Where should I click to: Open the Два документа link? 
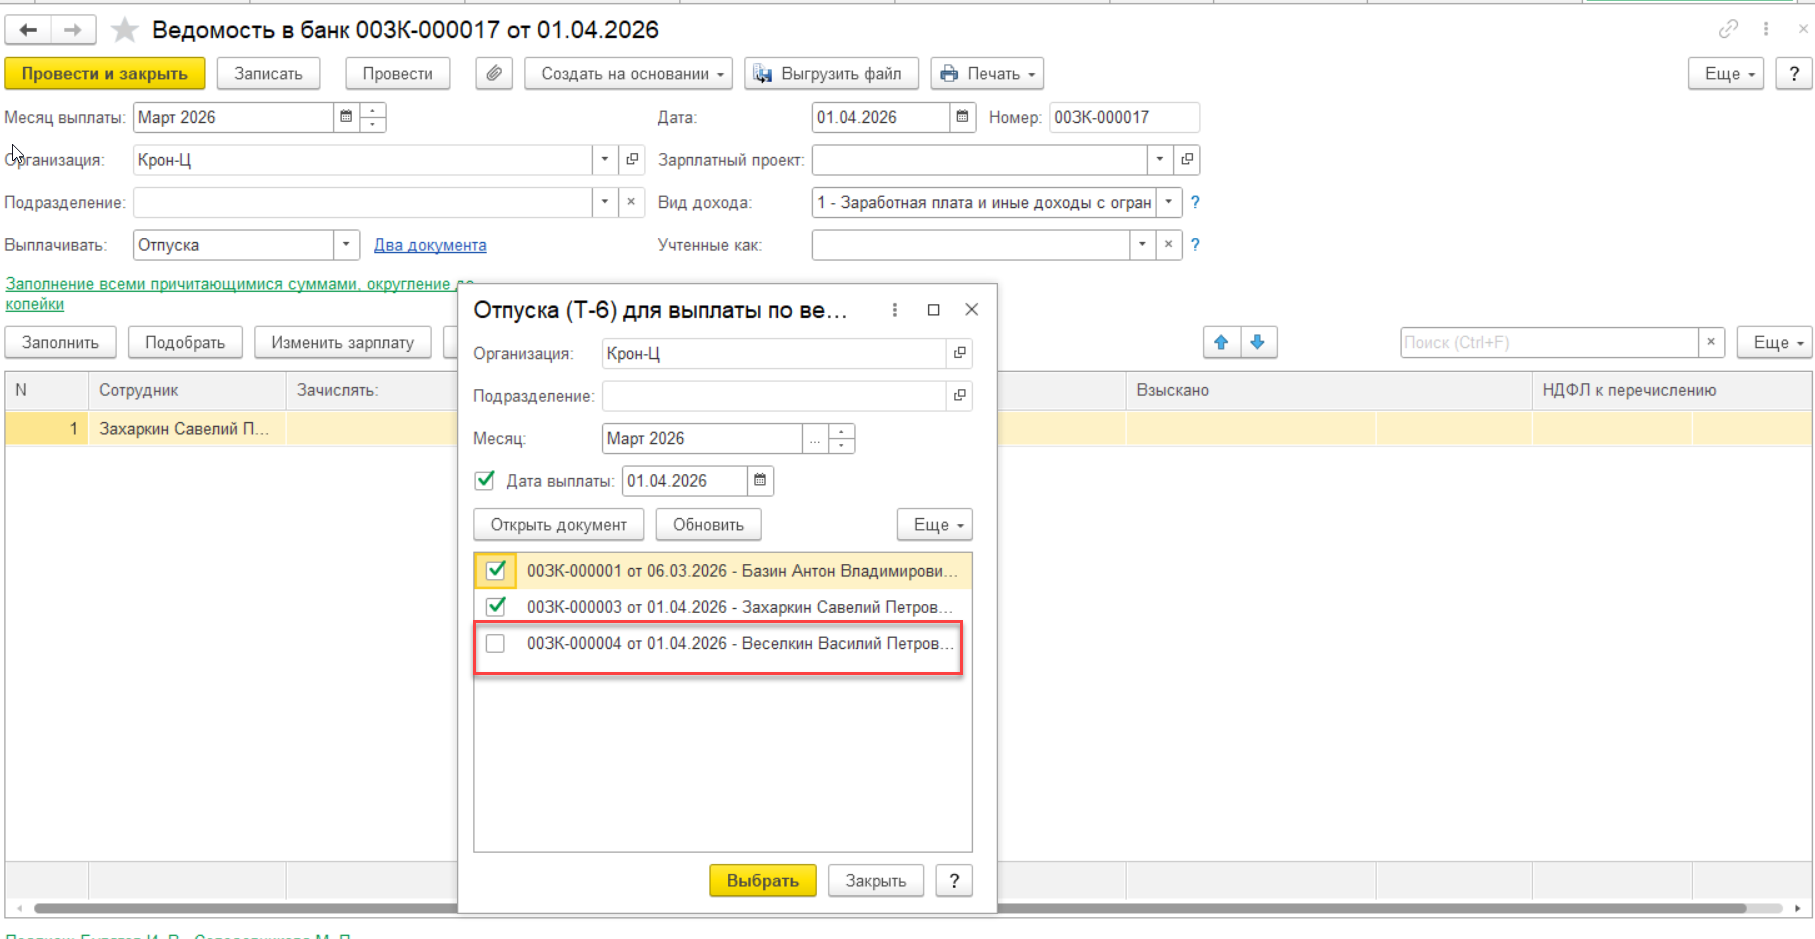(430, 245)
